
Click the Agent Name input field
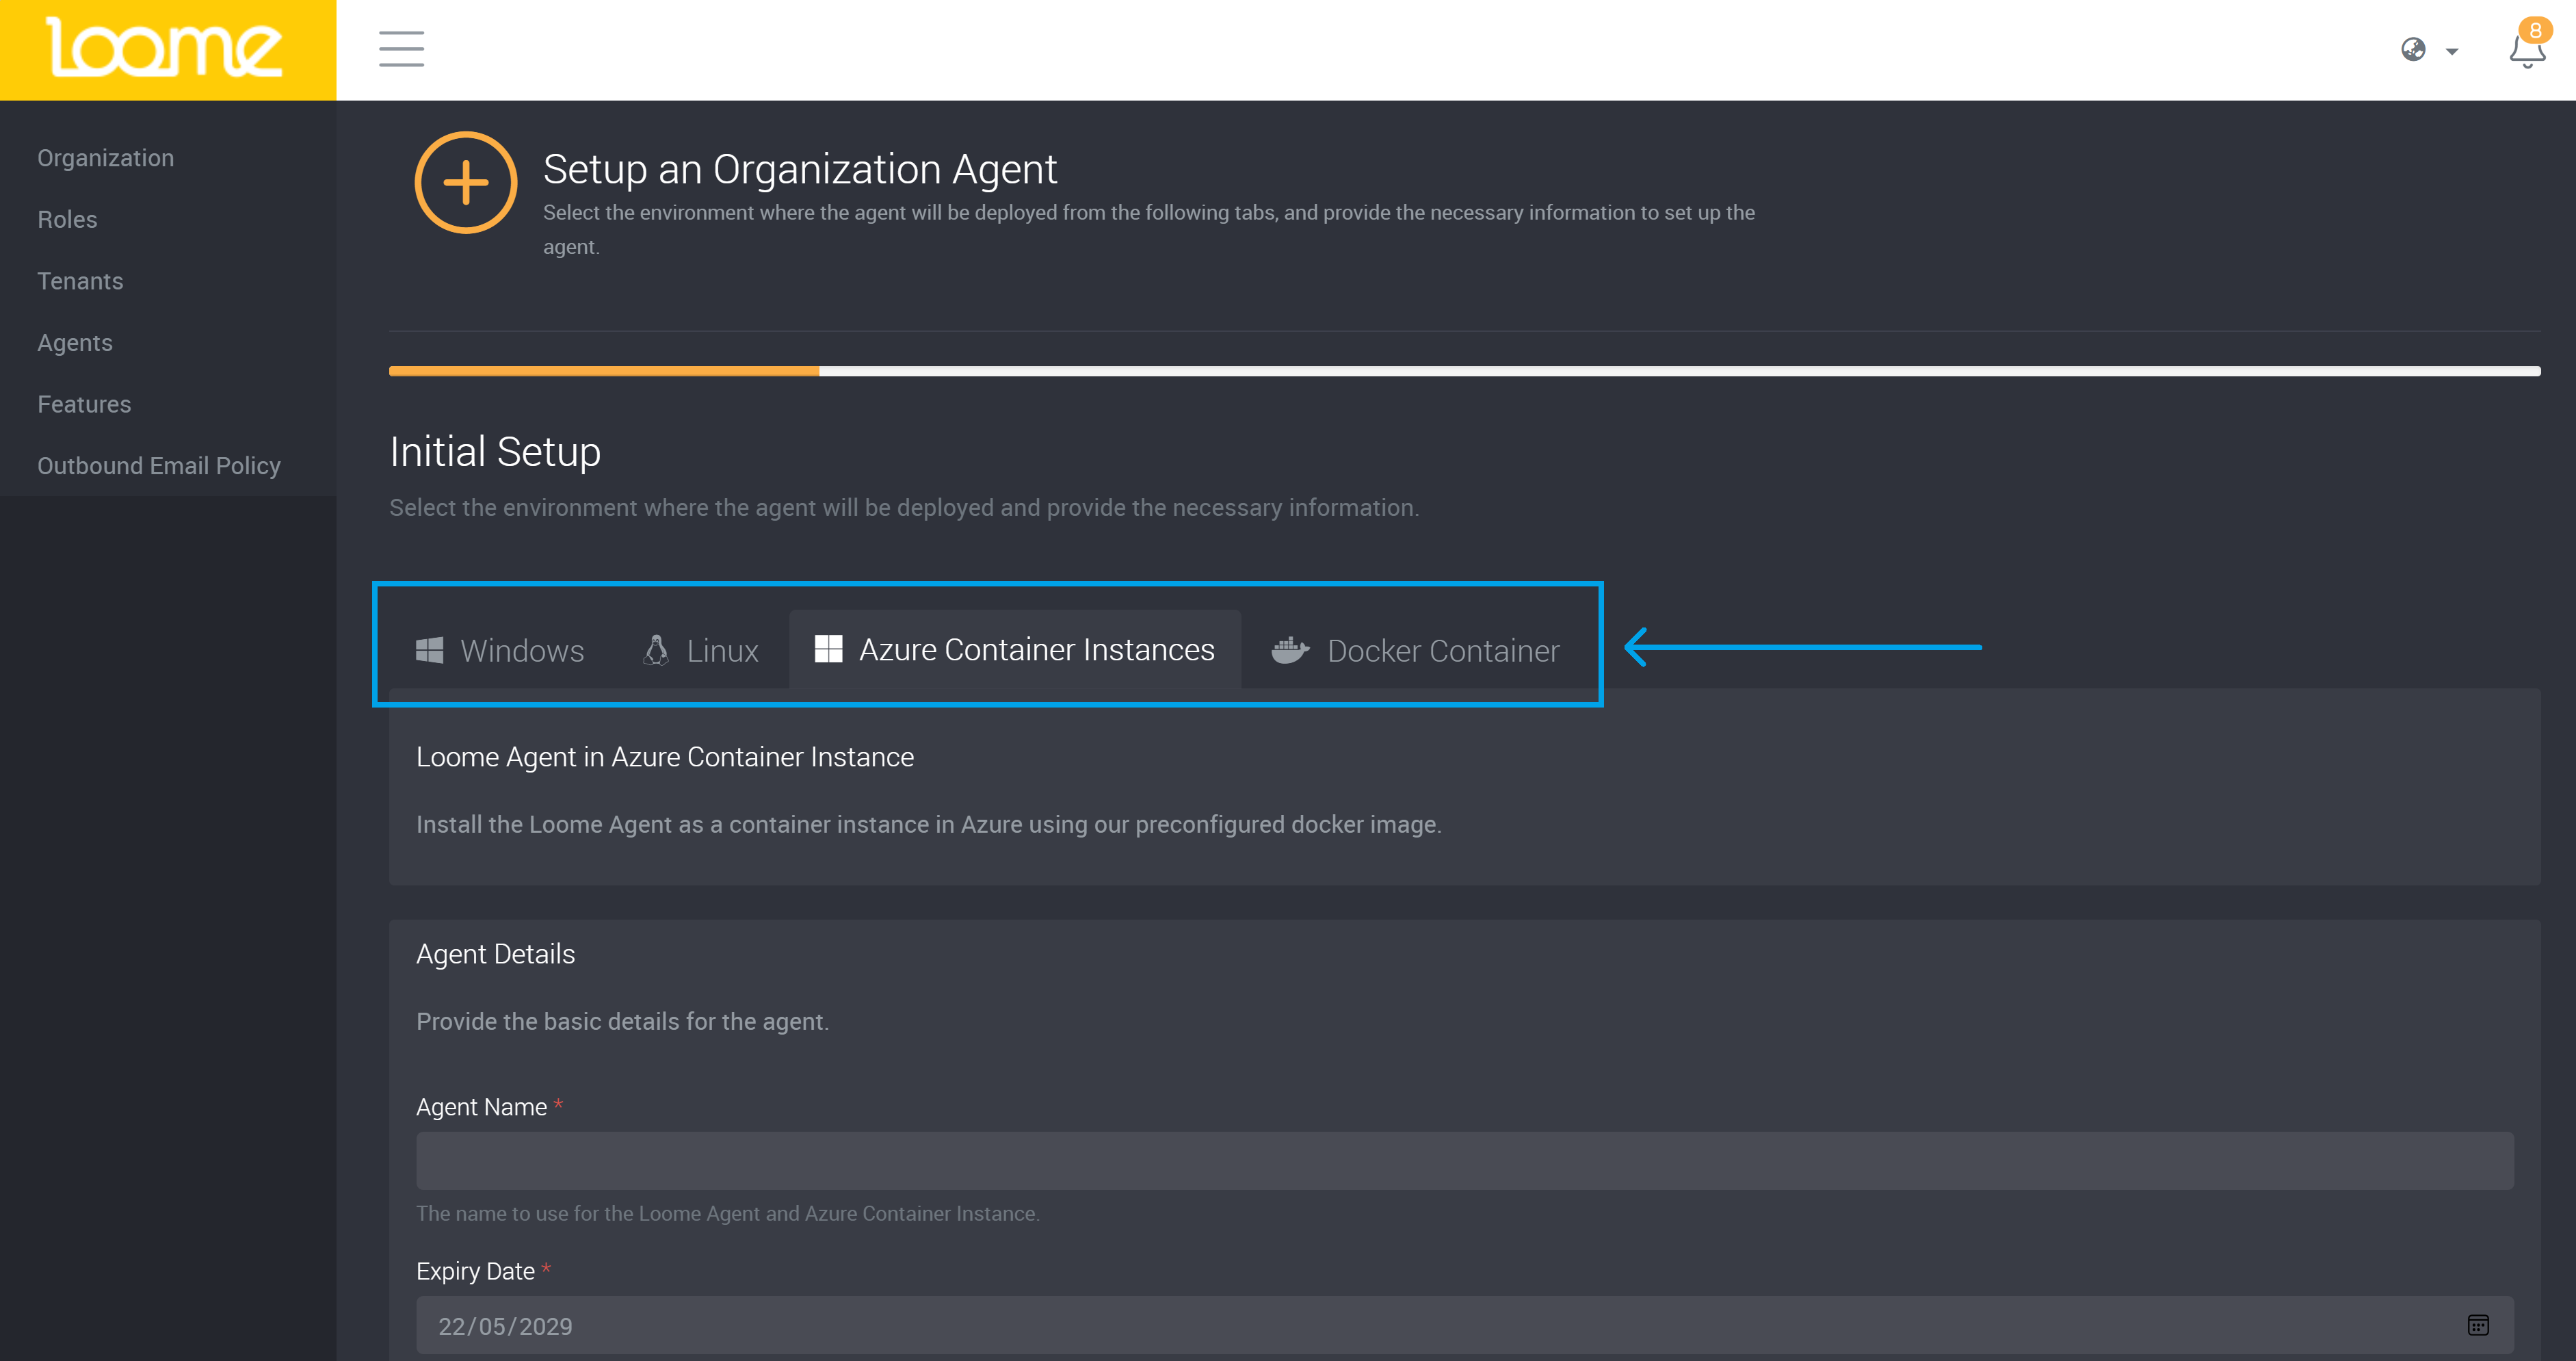[x=1465, y=1160]
